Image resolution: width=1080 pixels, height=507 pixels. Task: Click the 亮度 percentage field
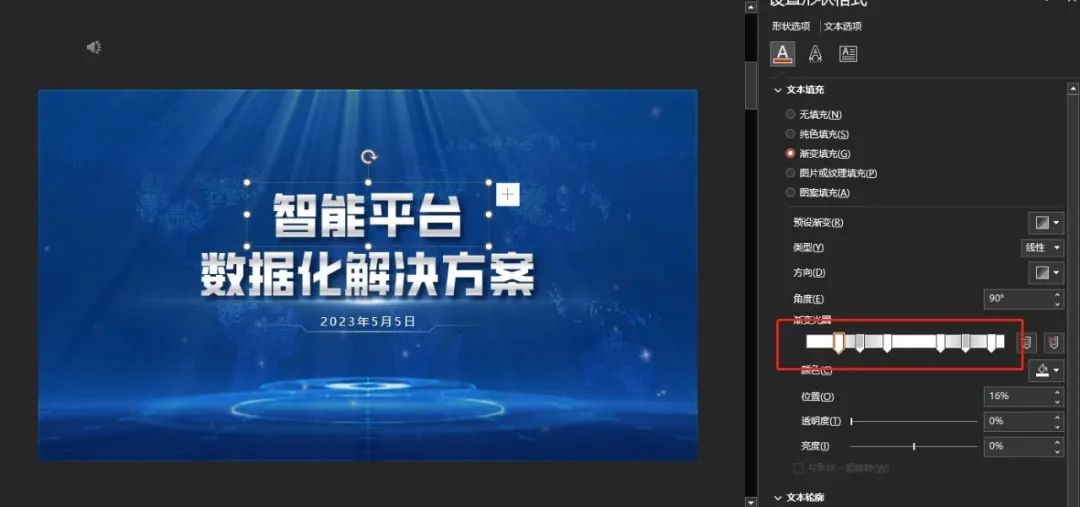point(1018,446)
